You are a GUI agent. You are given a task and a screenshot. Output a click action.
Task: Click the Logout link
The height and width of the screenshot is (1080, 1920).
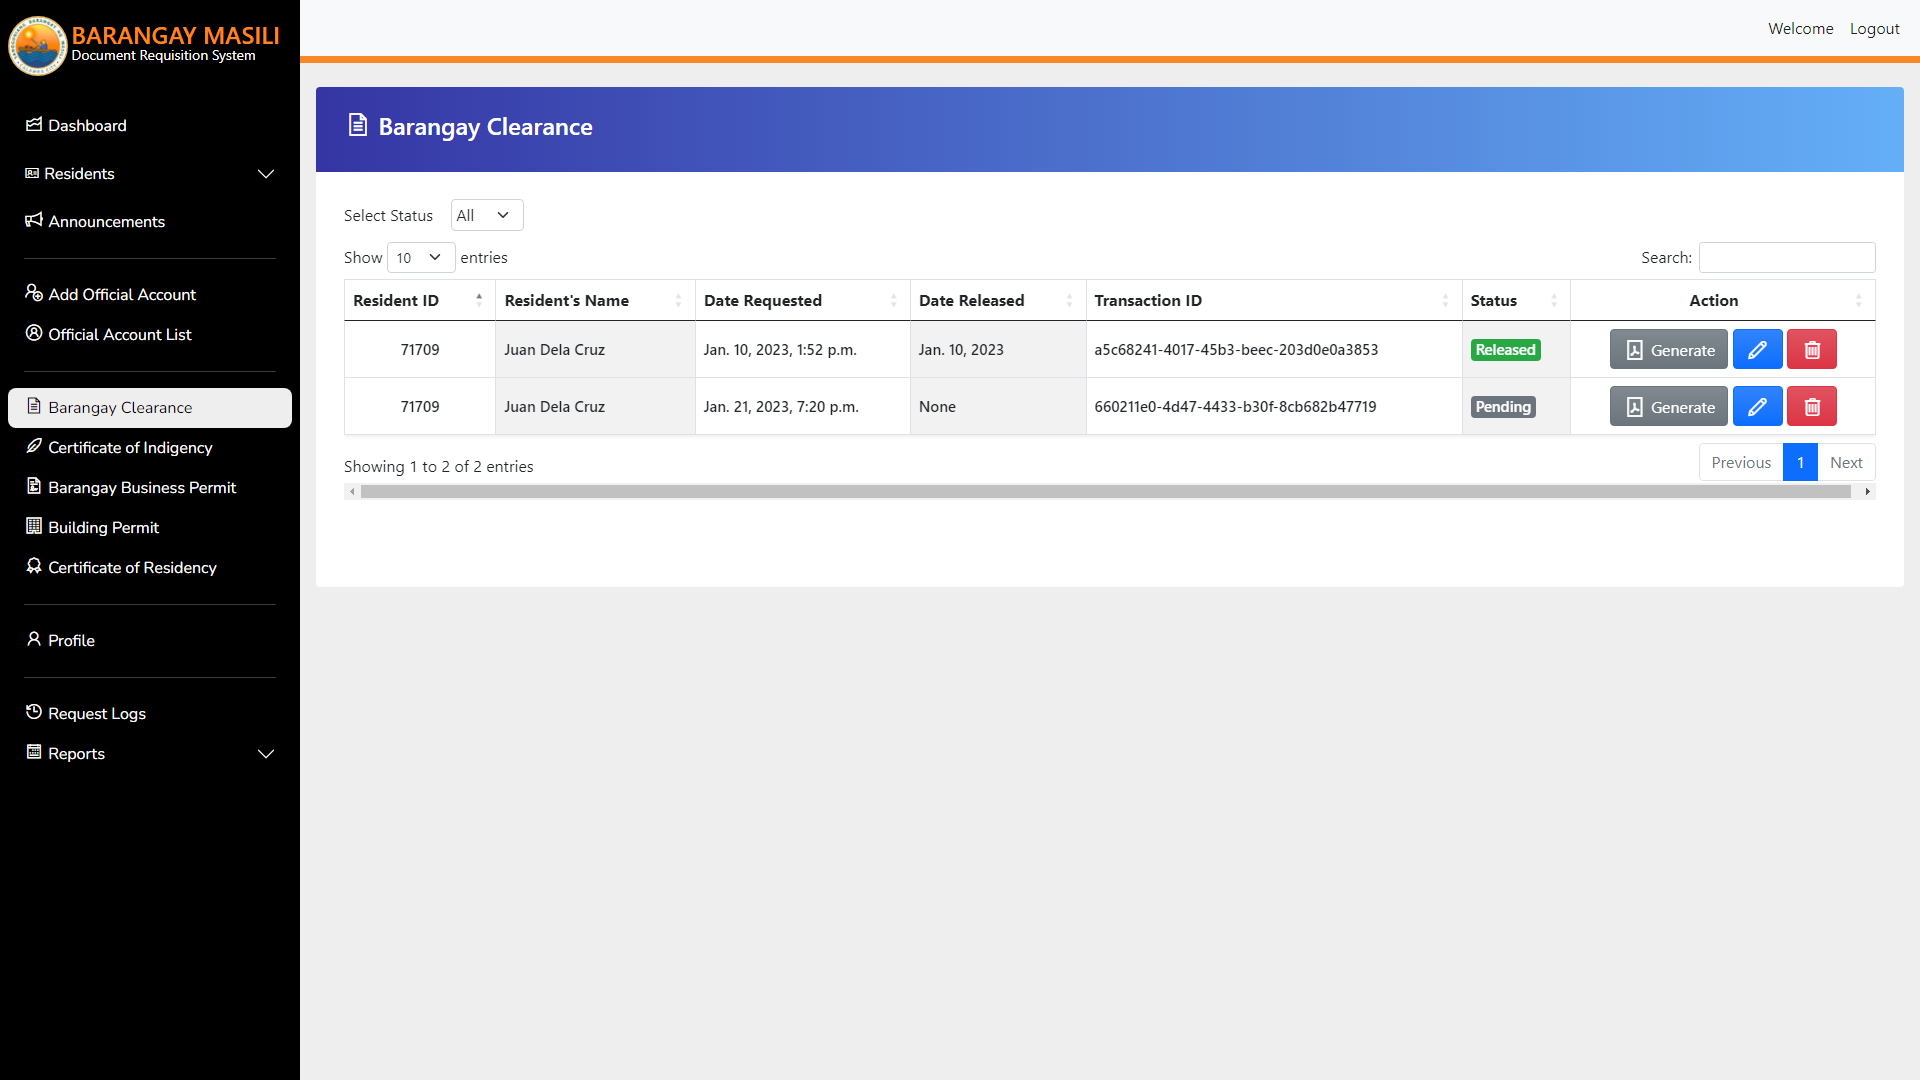coord(1874,28)
